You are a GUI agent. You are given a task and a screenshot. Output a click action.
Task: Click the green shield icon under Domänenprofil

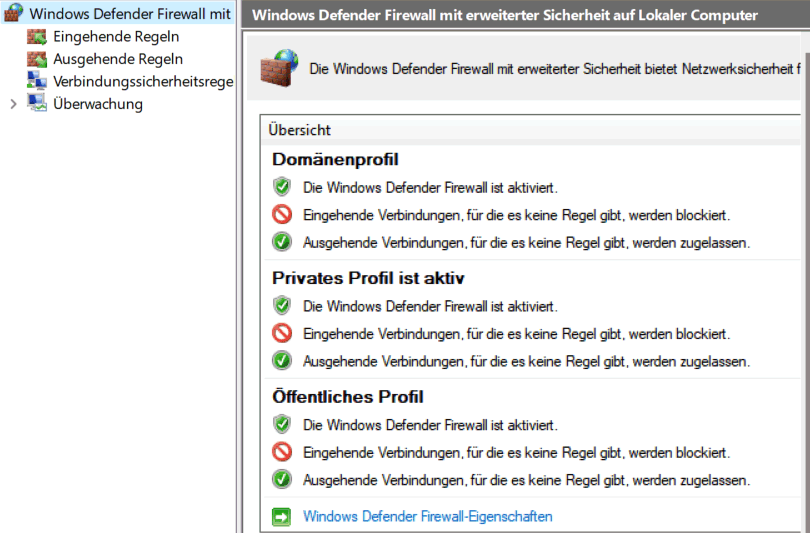click(282, 187)
